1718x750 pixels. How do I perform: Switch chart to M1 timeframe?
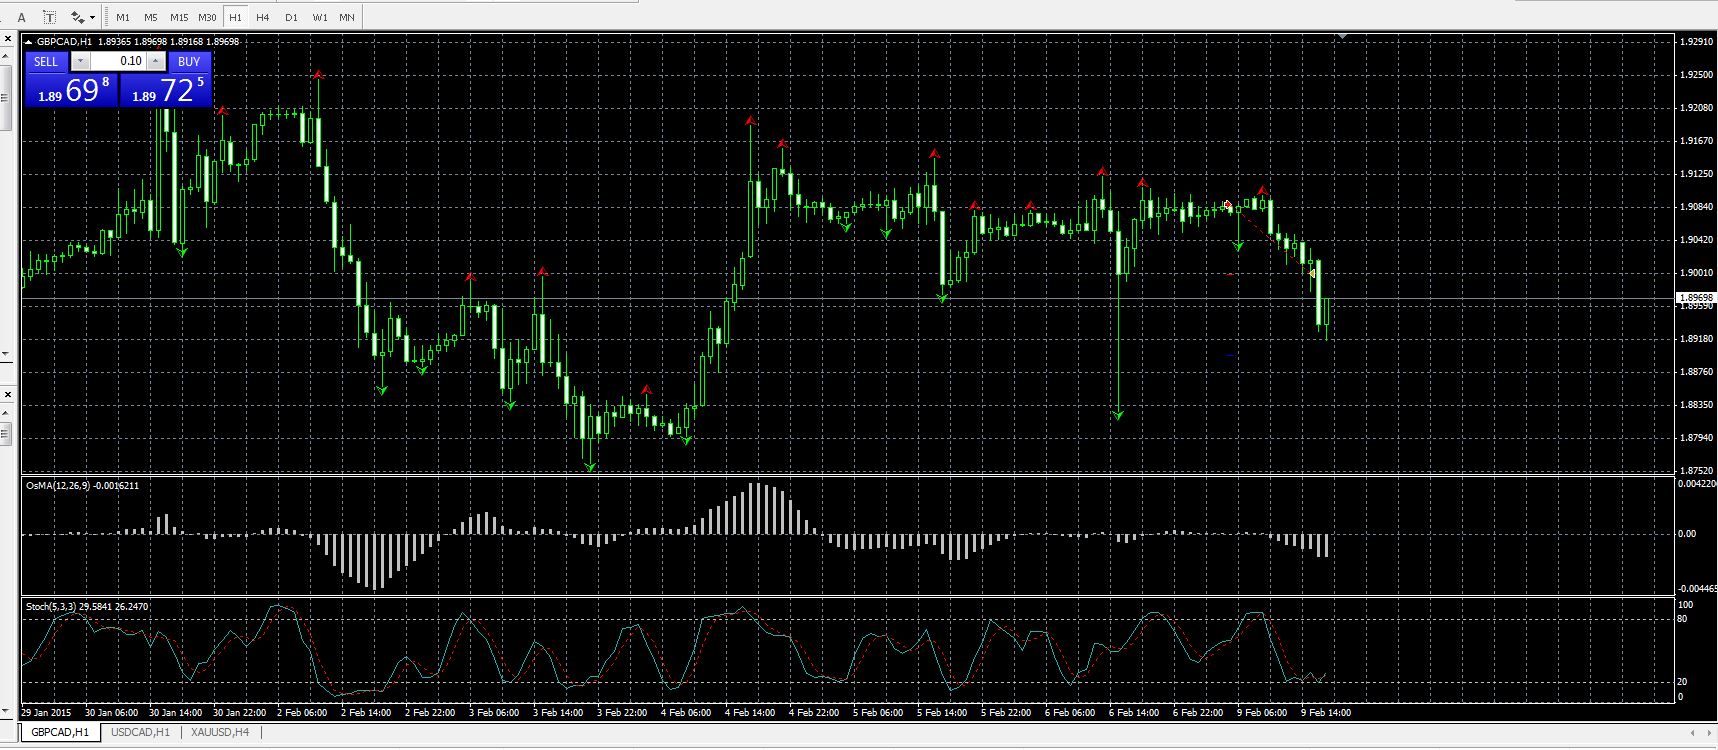click(x=123, y=17)
